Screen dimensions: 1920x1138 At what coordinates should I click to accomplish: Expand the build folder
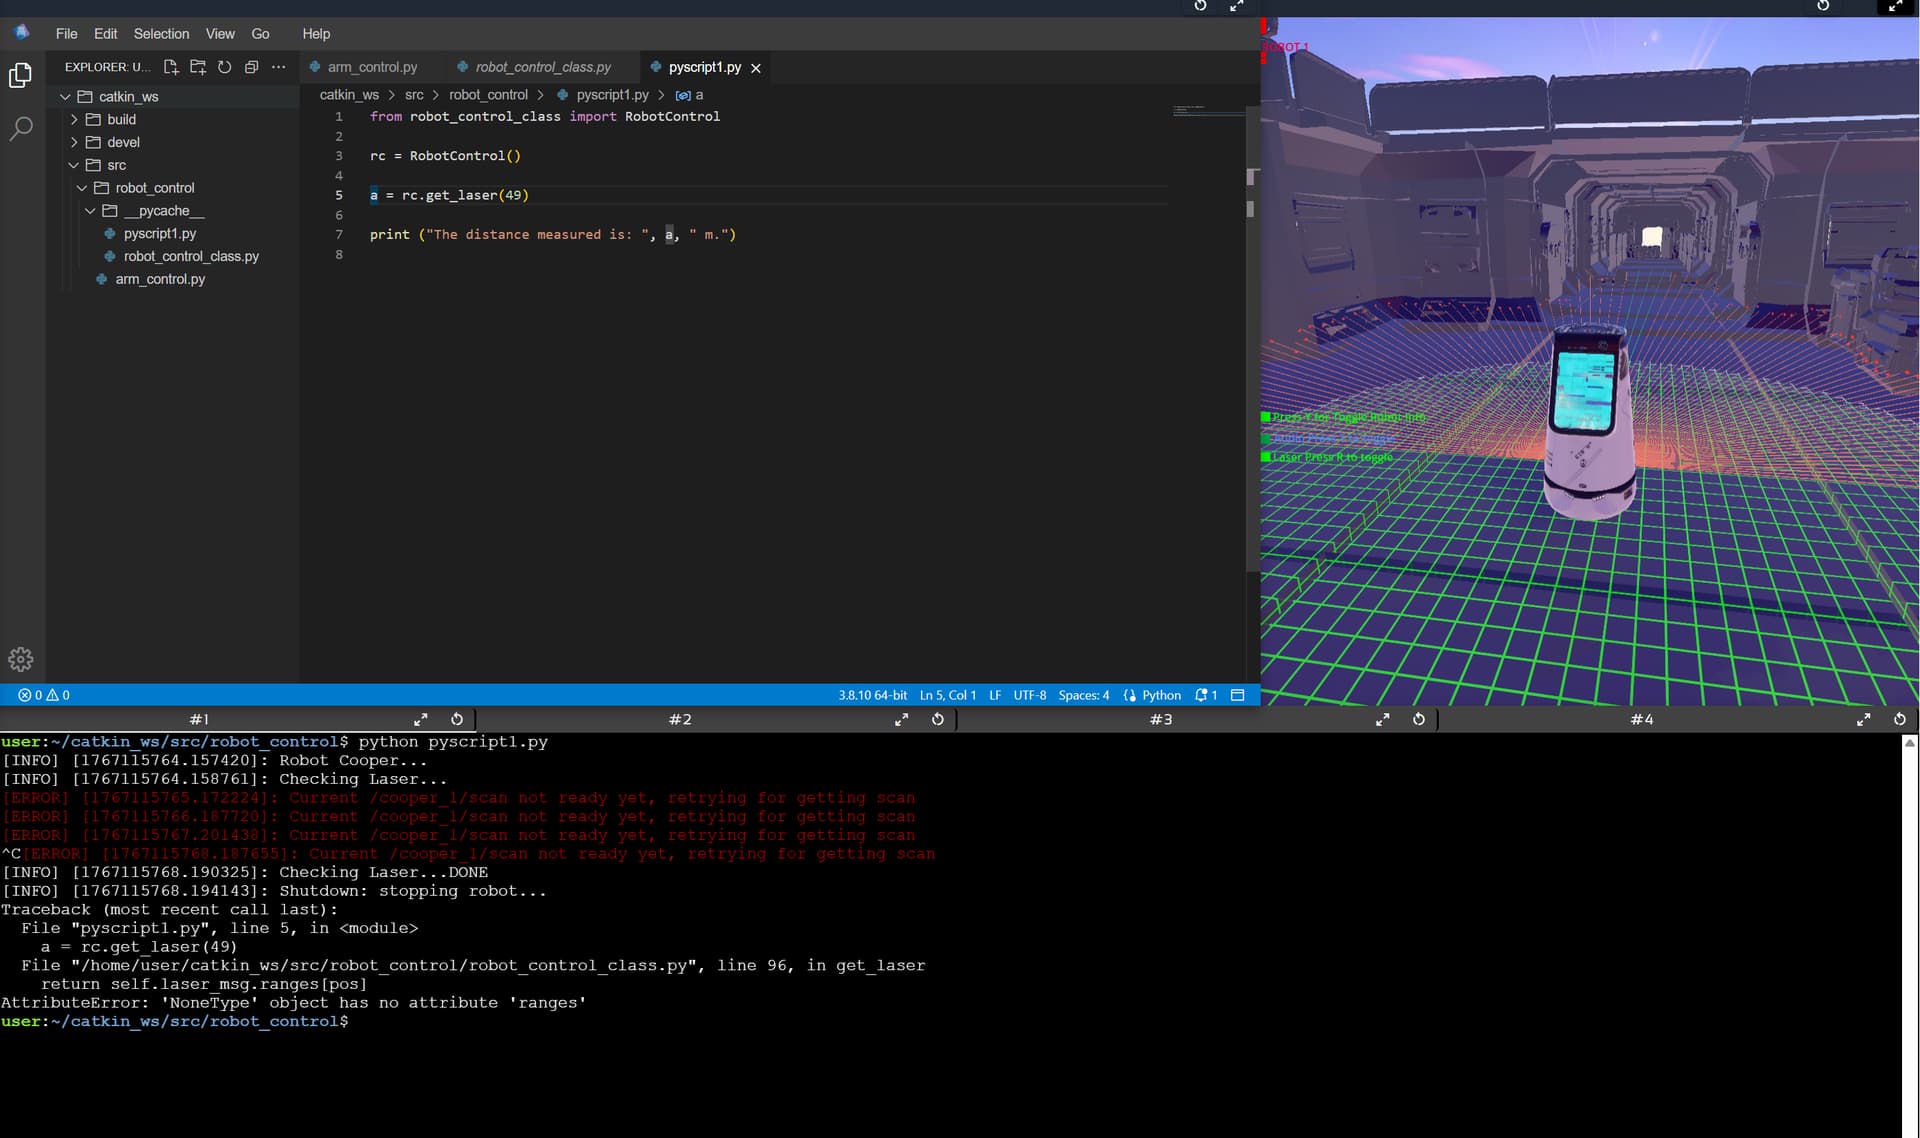[x=121, y=119]
